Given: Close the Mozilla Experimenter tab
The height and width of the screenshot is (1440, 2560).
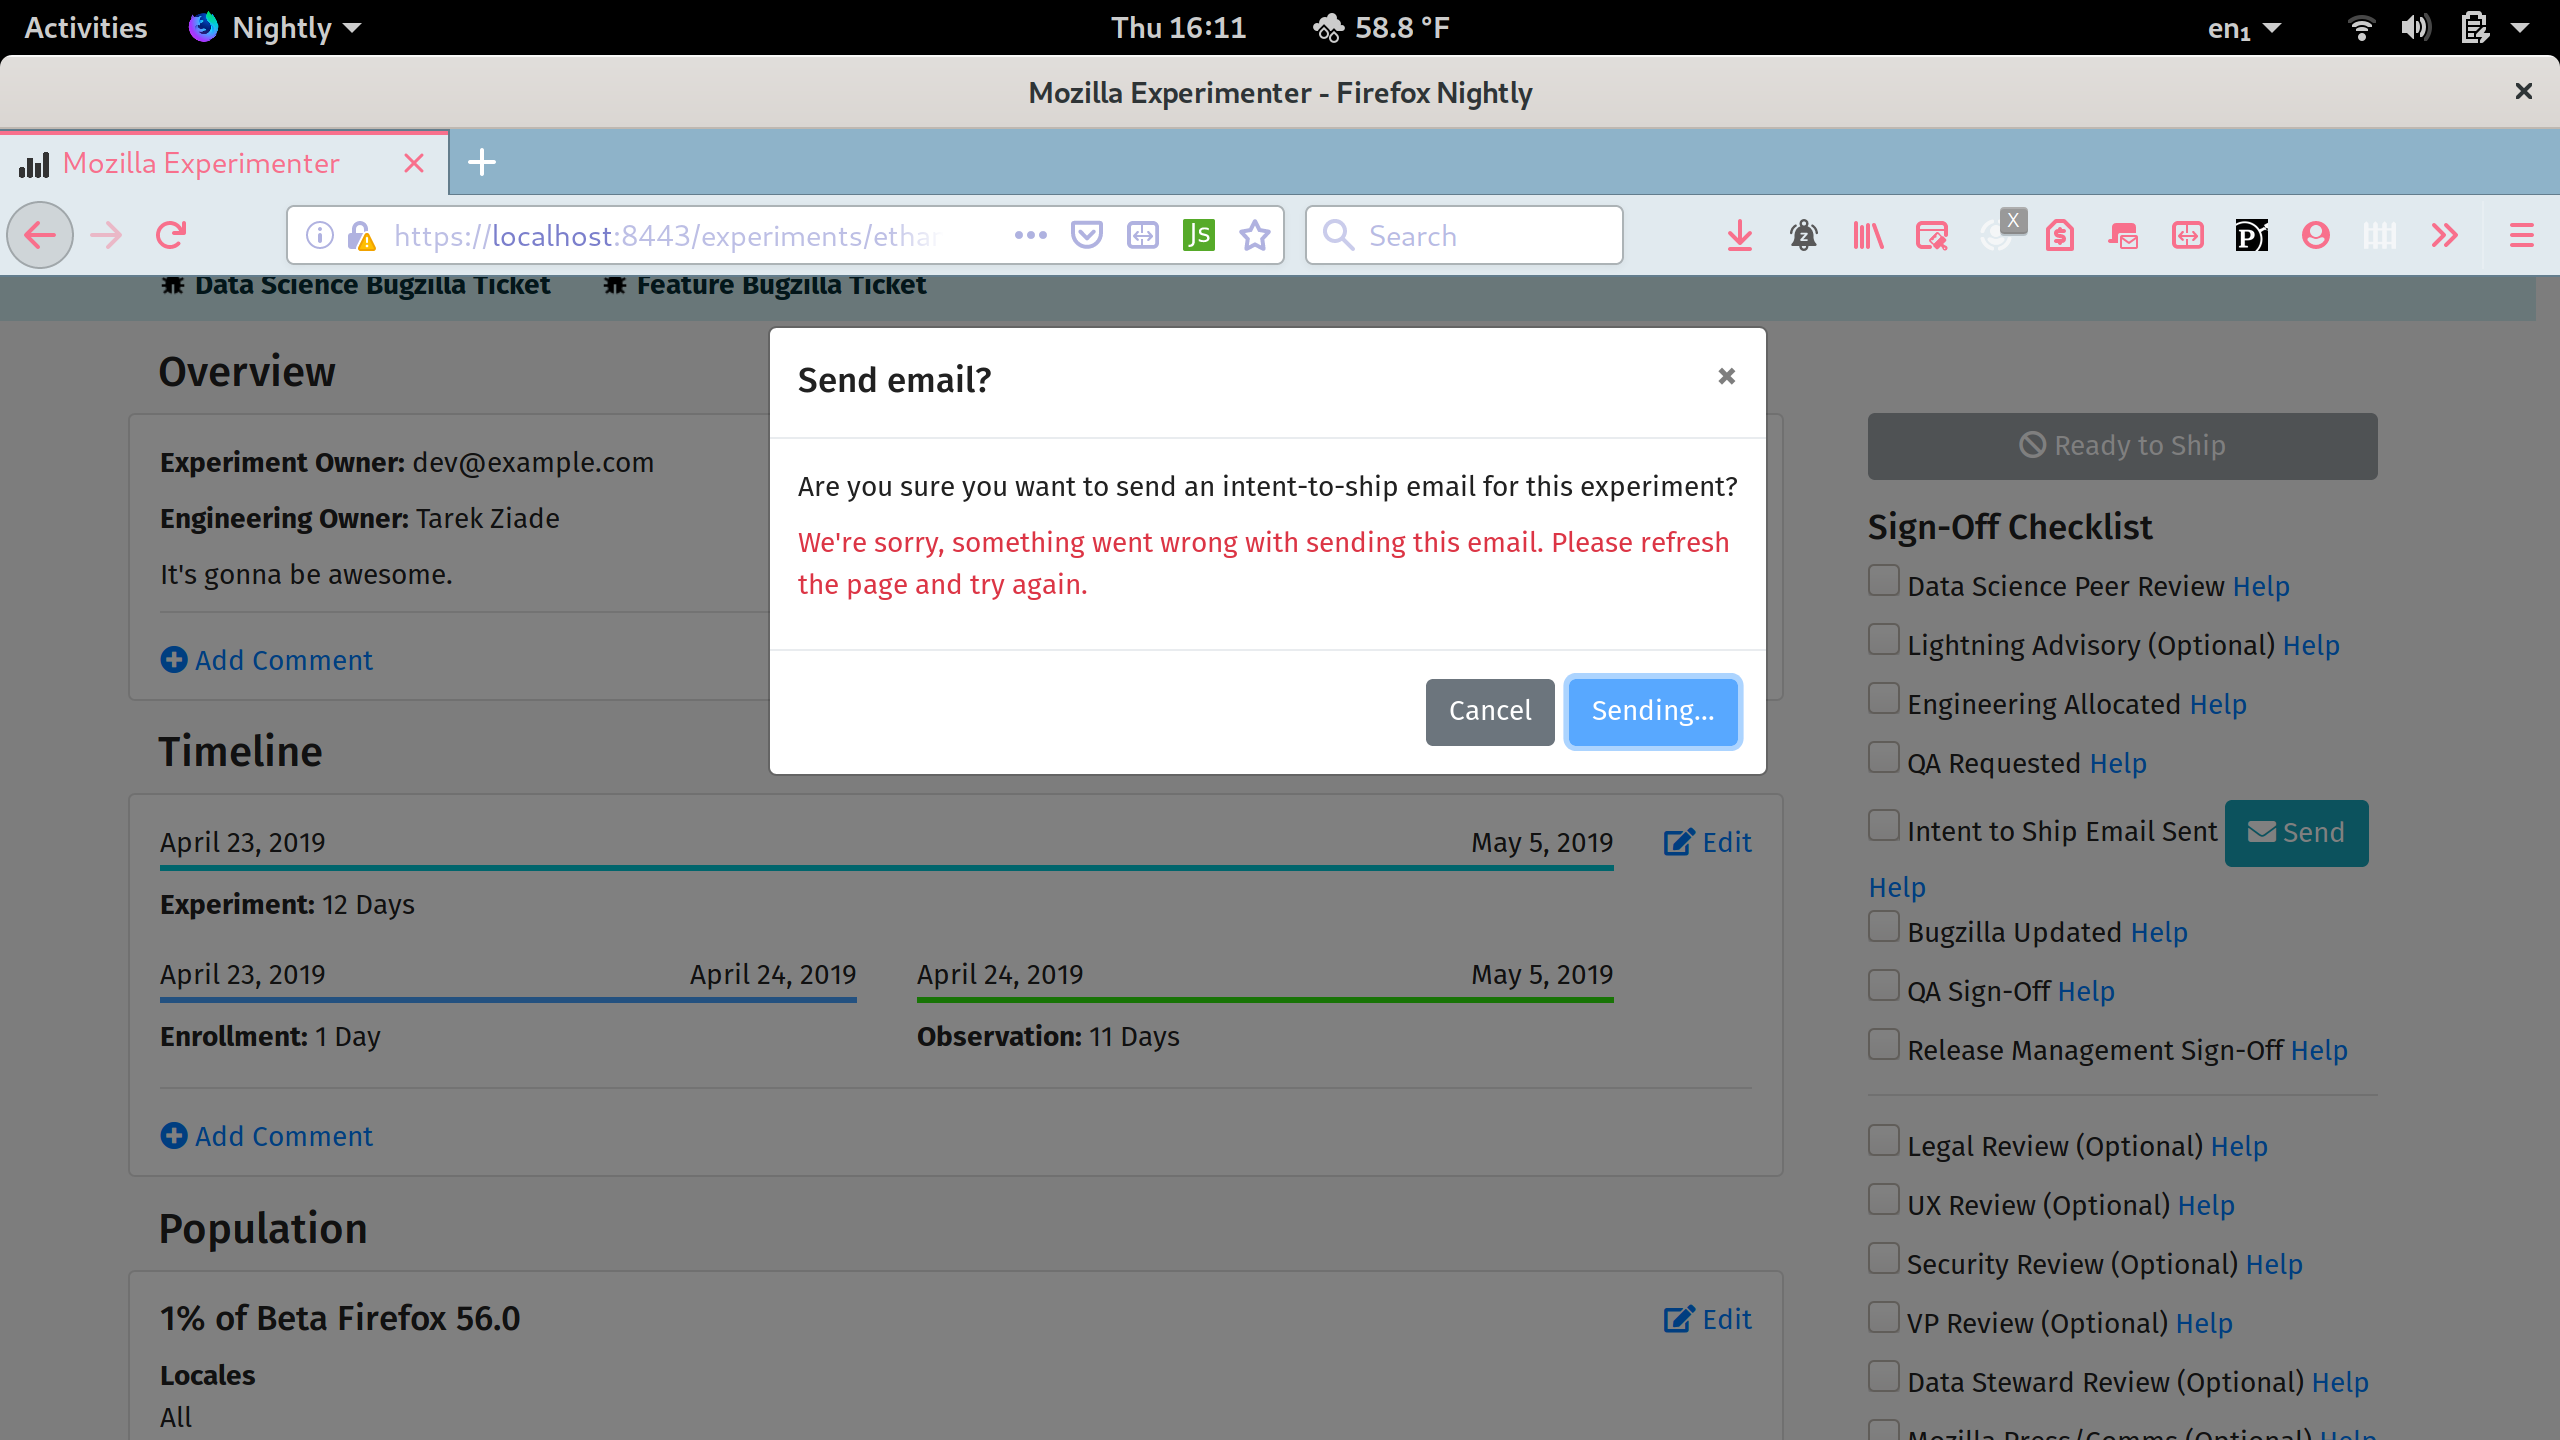Looking at the screenshot, I should 414,163.
